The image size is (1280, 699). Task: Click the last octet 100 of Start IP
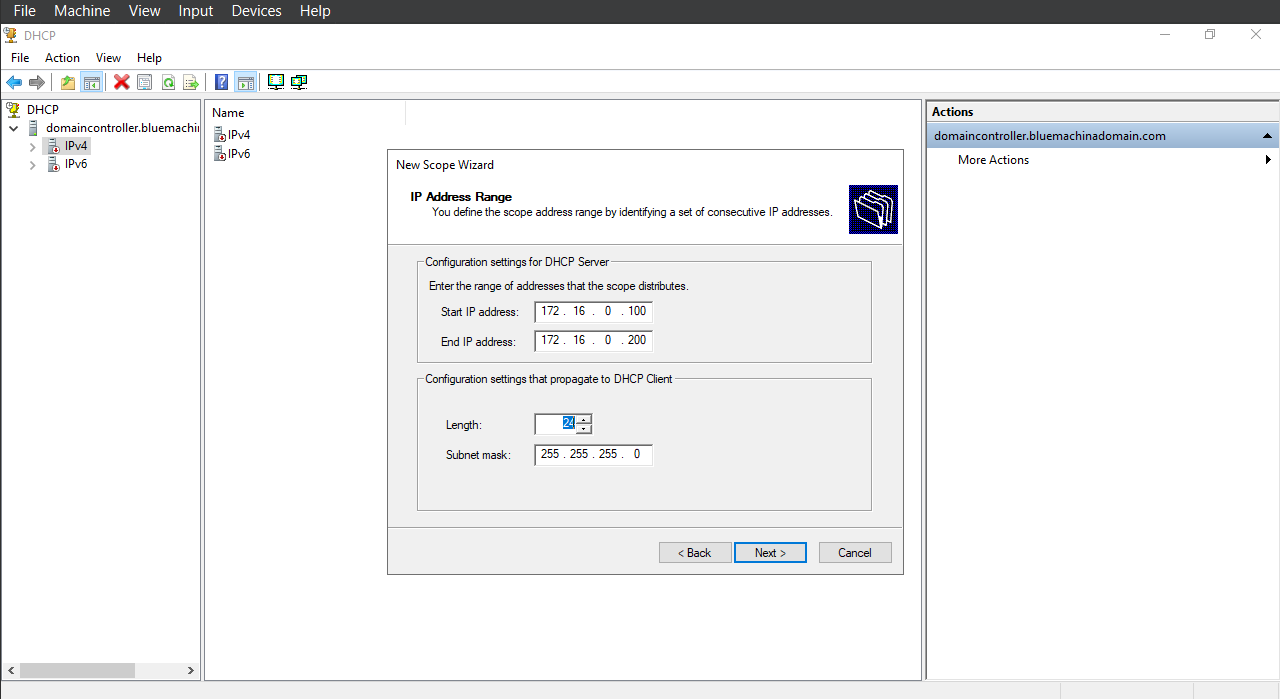[x=637, y=312]
